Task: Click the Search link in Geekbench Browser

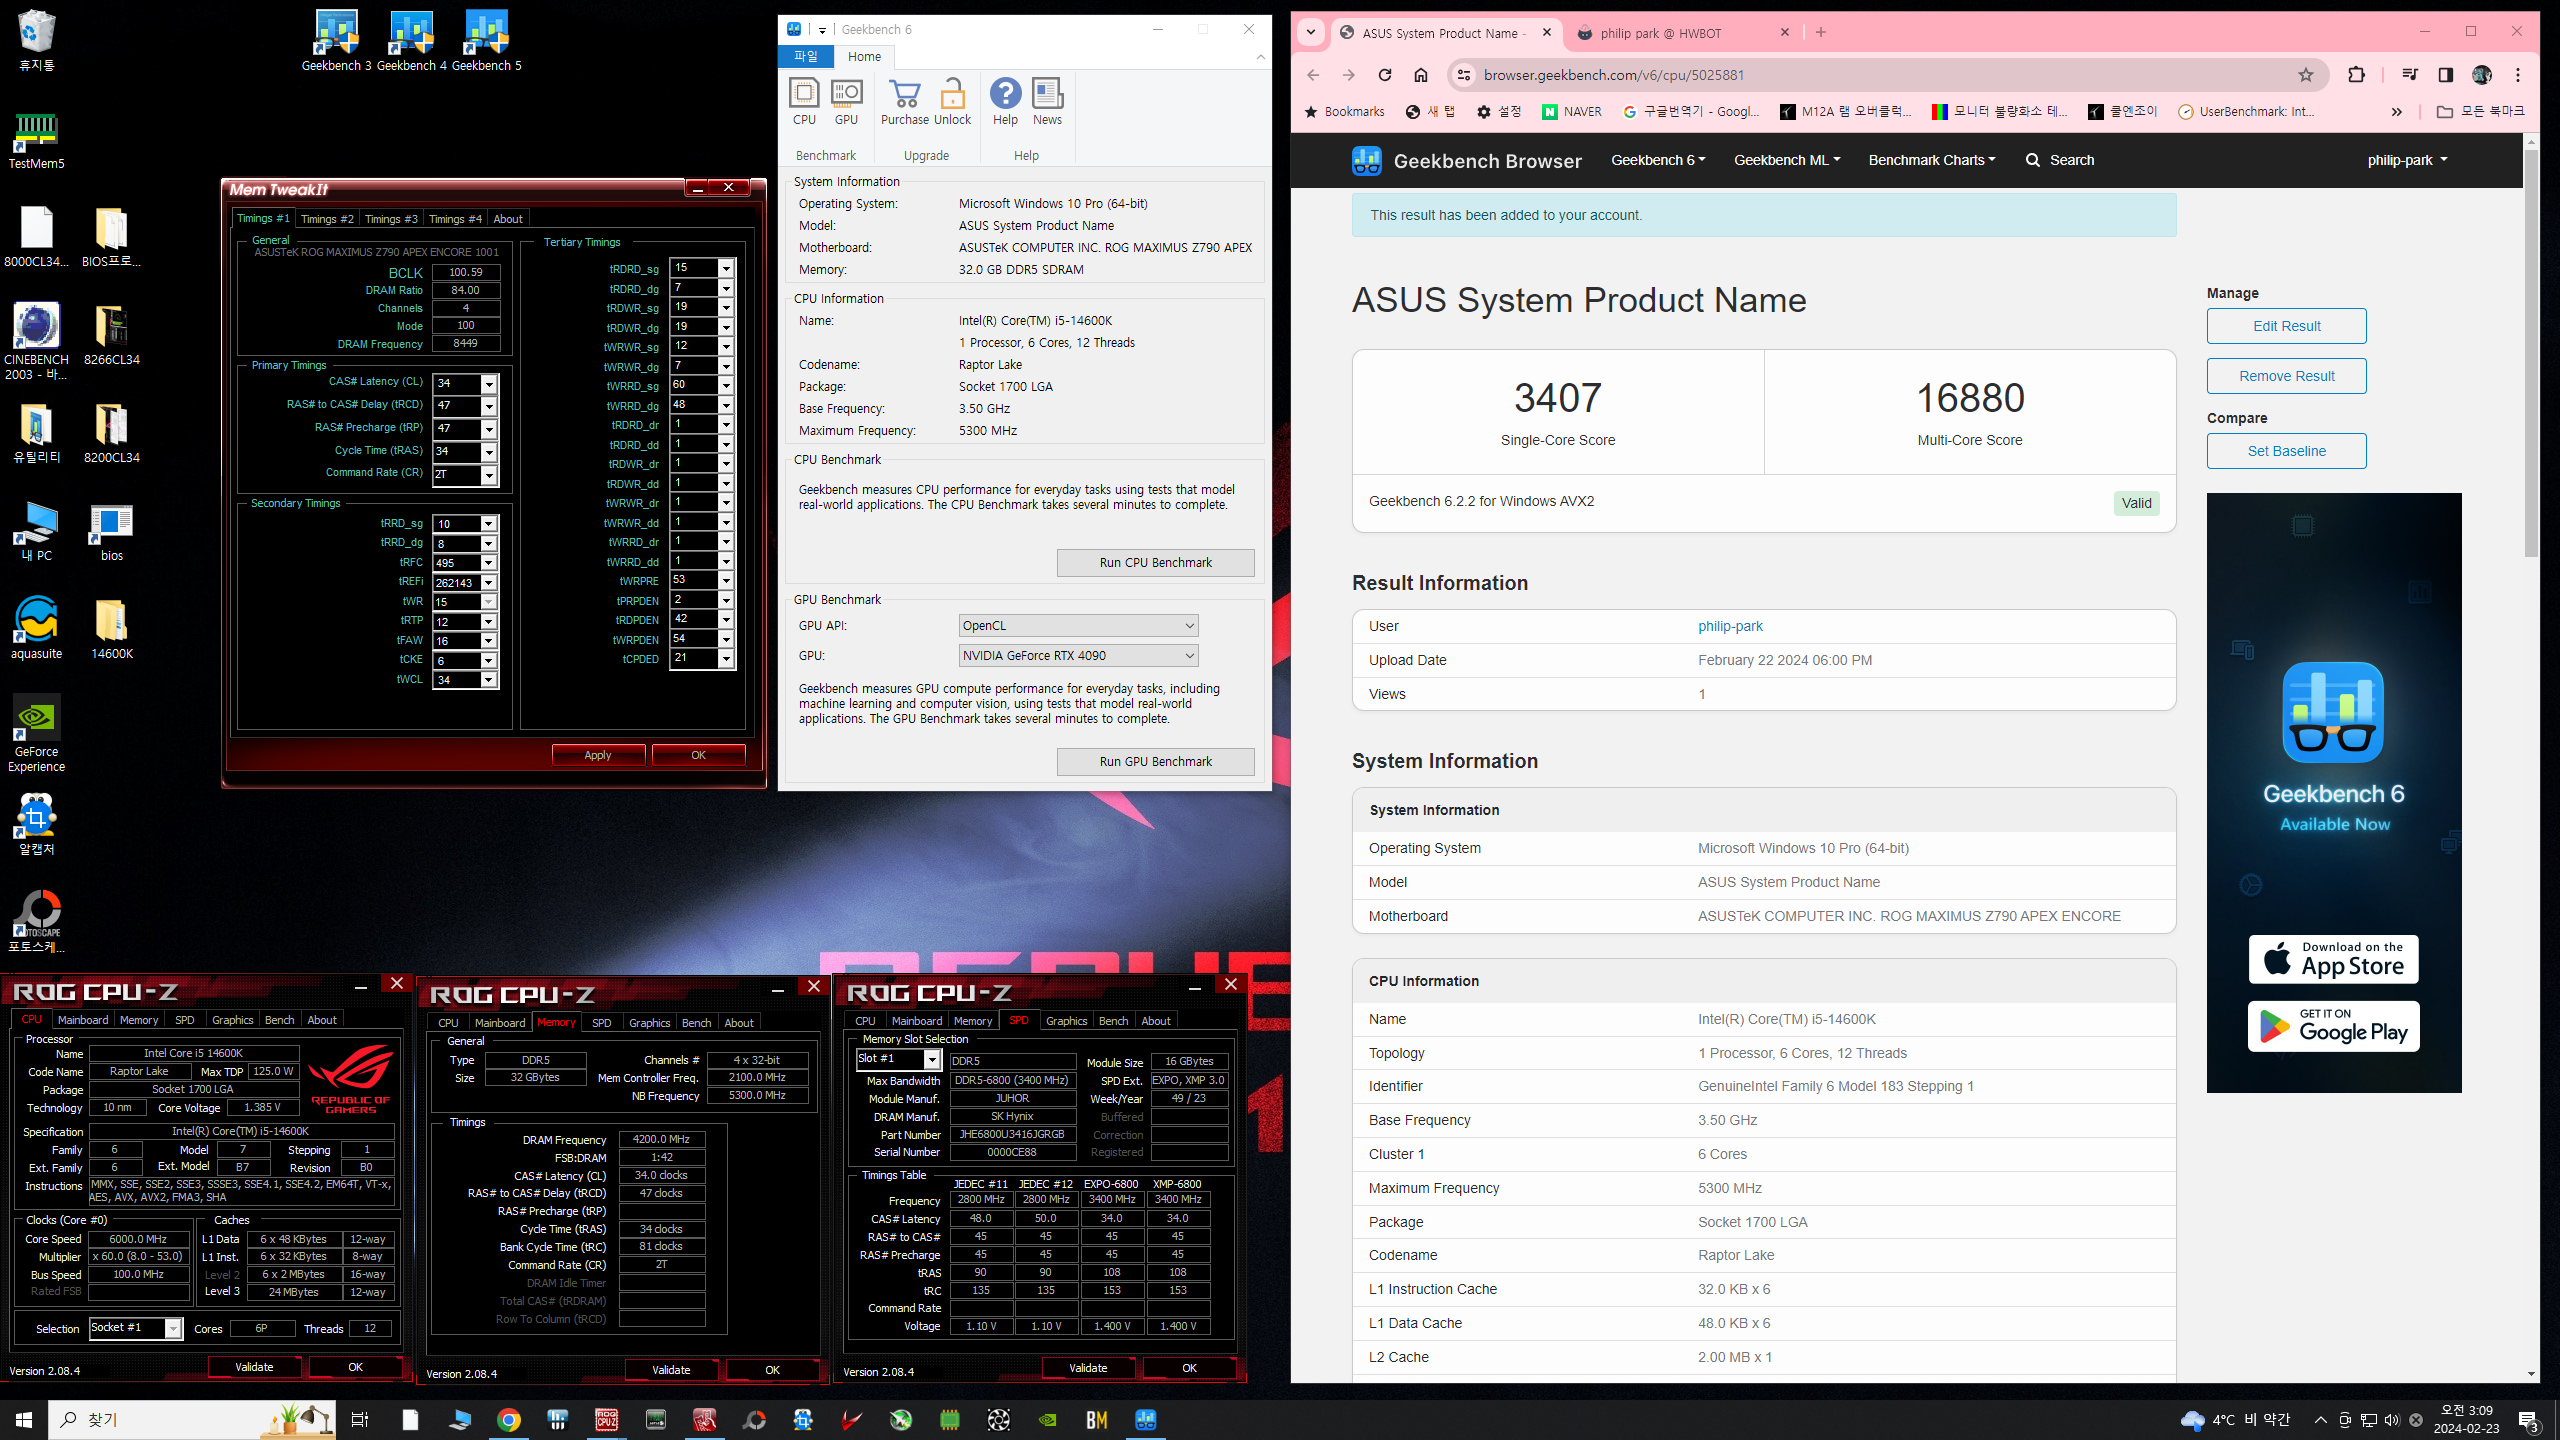Action: [2059, 160]
